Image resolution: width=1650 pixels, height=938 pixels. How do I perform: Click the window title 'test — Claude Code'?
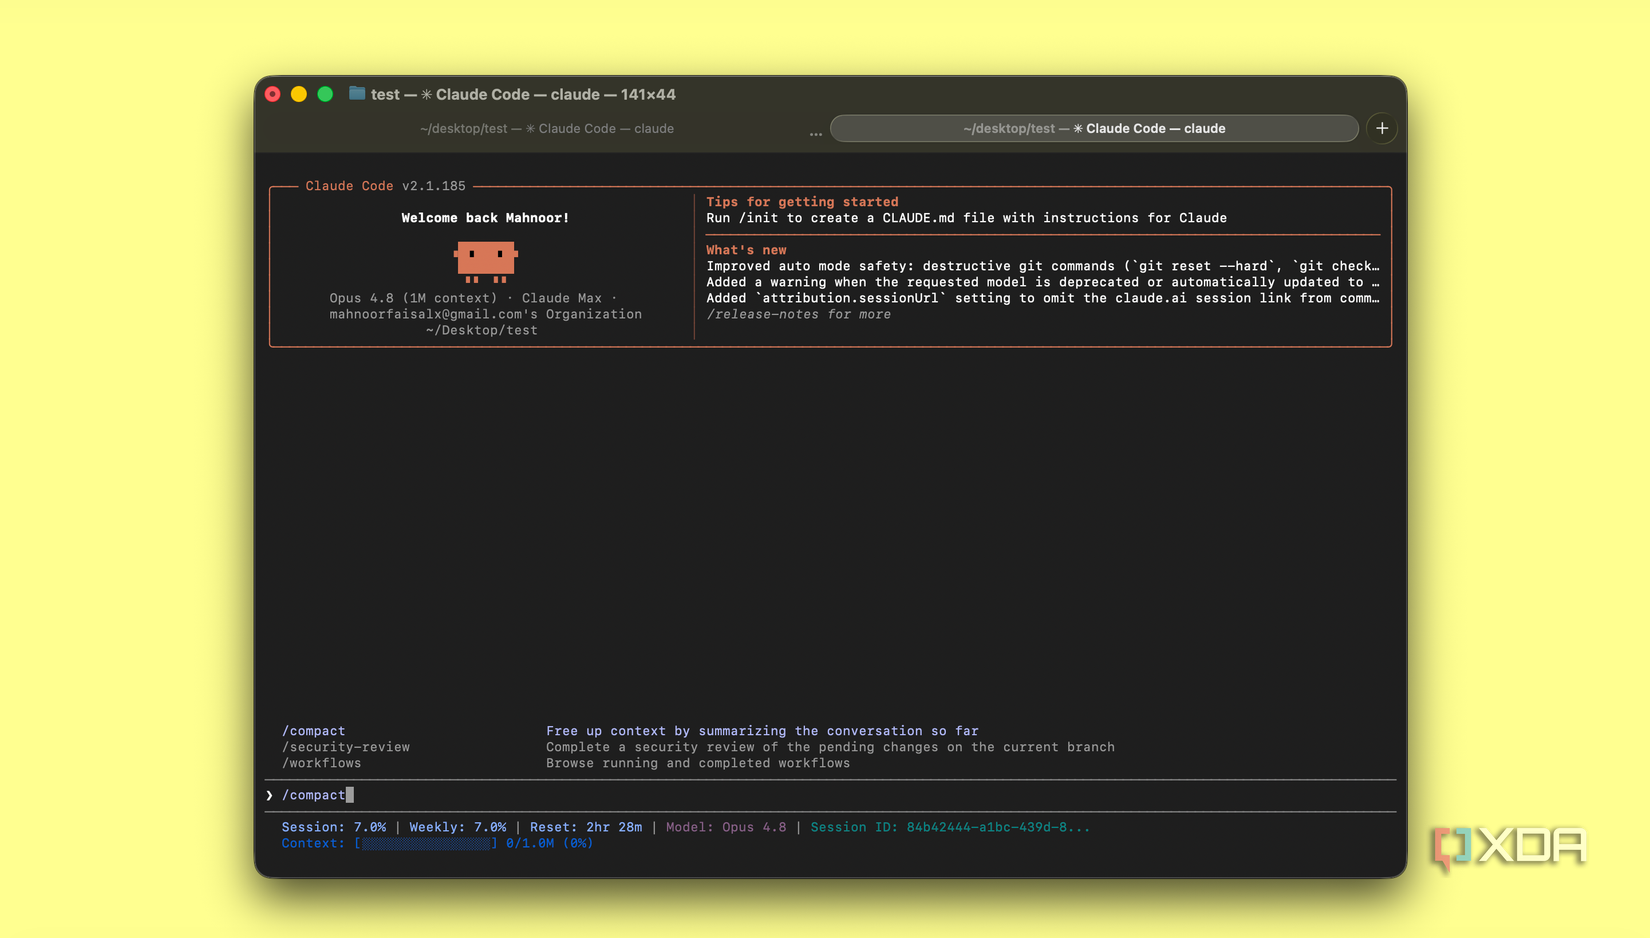[x=523, y=94]
